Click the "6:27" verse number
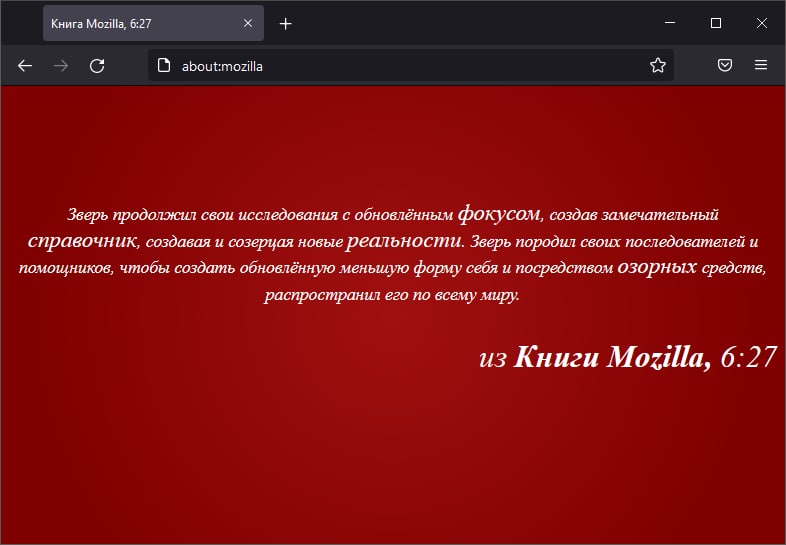The width and height of the screenshot is (786, 545). pos(748,357)
